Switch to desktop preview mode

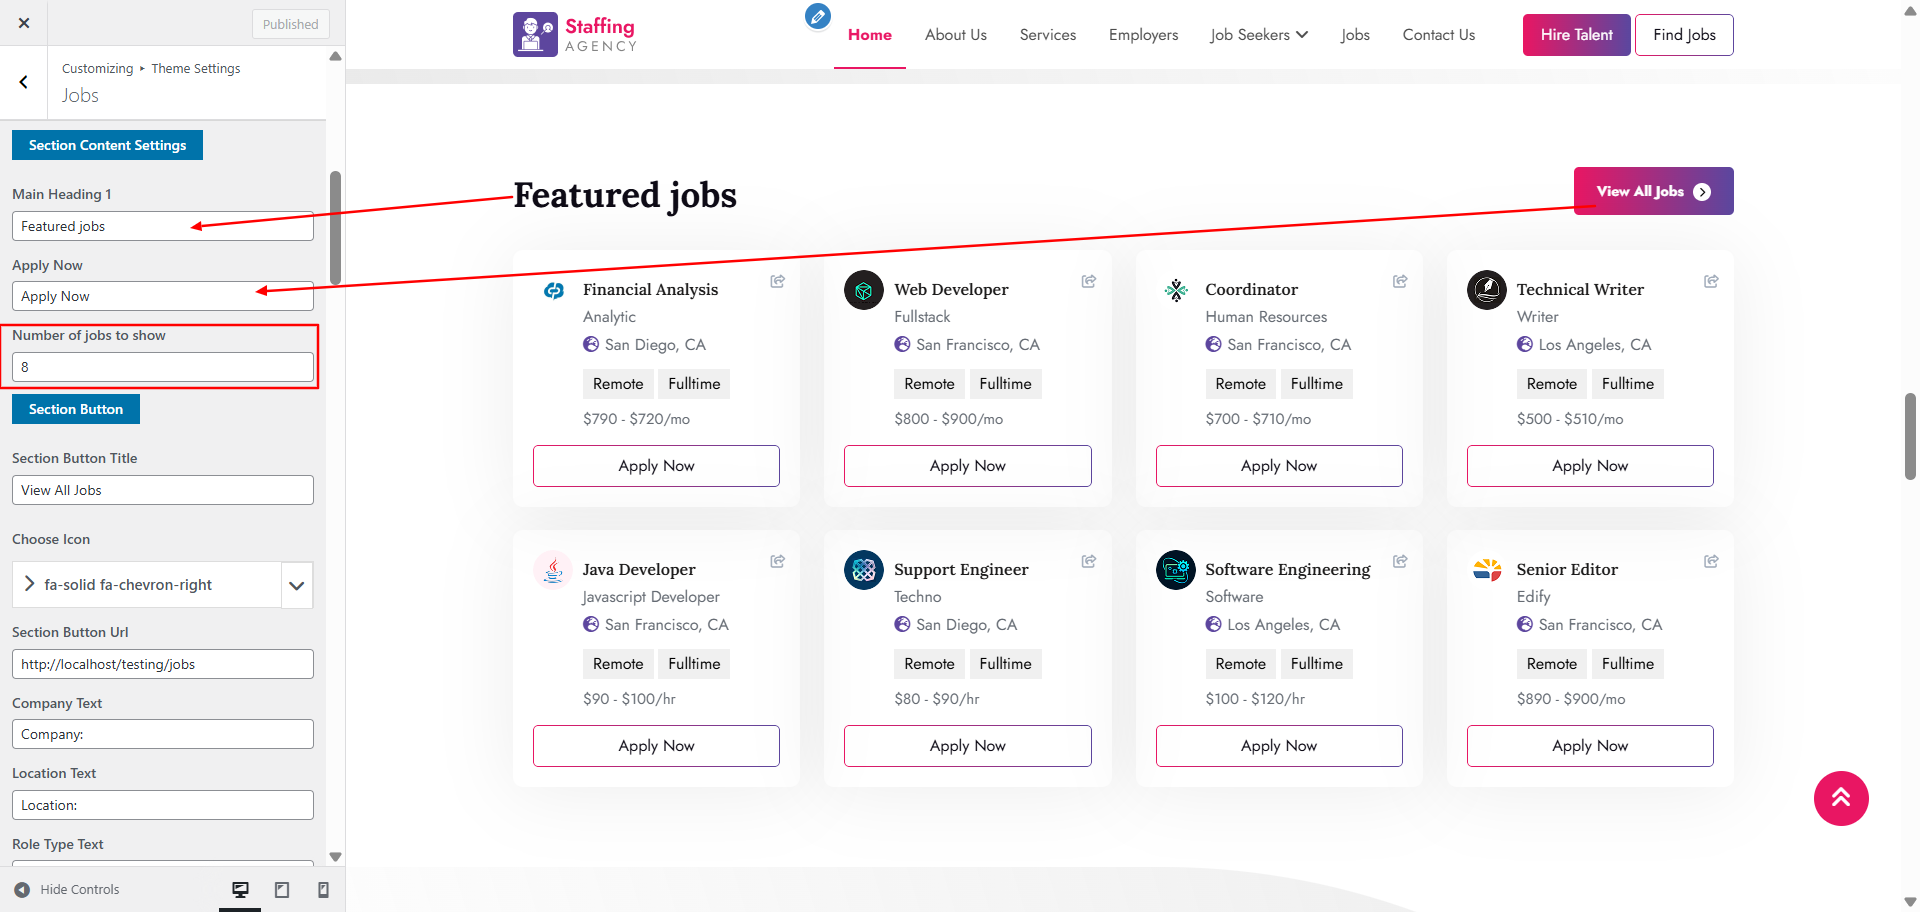[240, 890]
